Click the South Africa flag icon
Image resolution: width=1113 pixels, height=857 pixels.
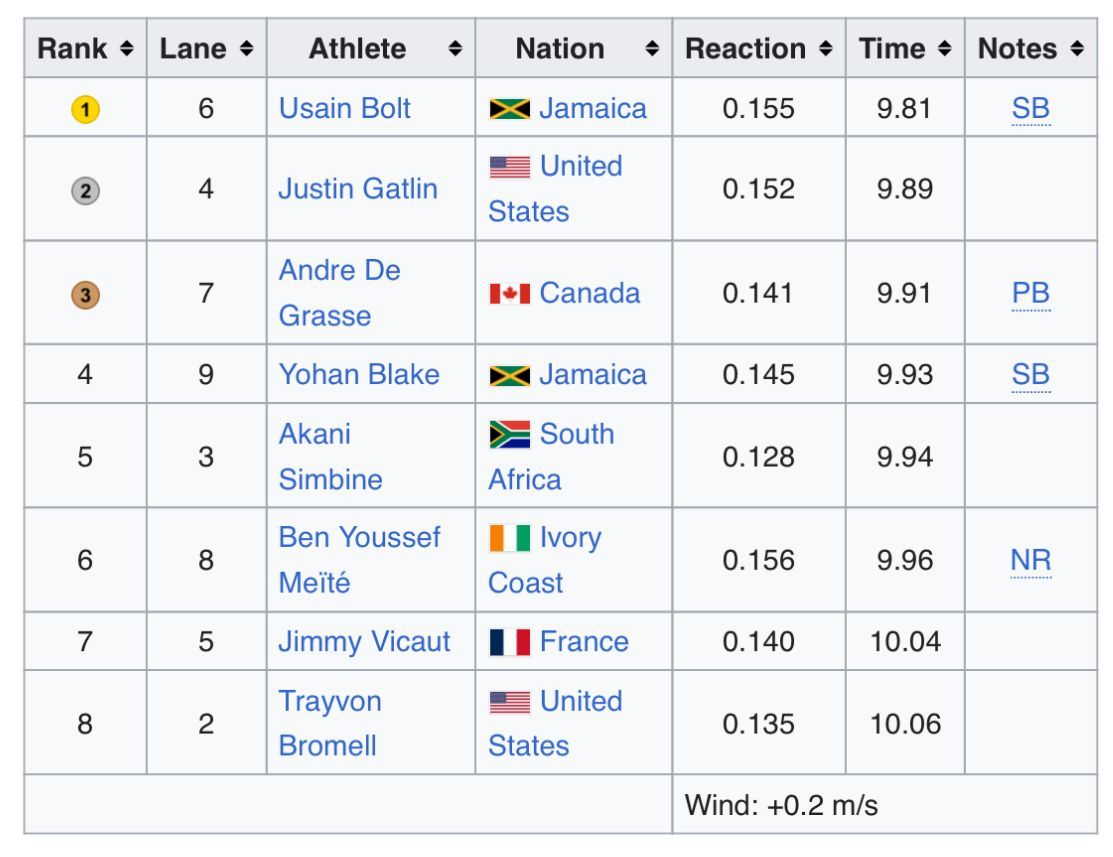[x=509, y=436]
